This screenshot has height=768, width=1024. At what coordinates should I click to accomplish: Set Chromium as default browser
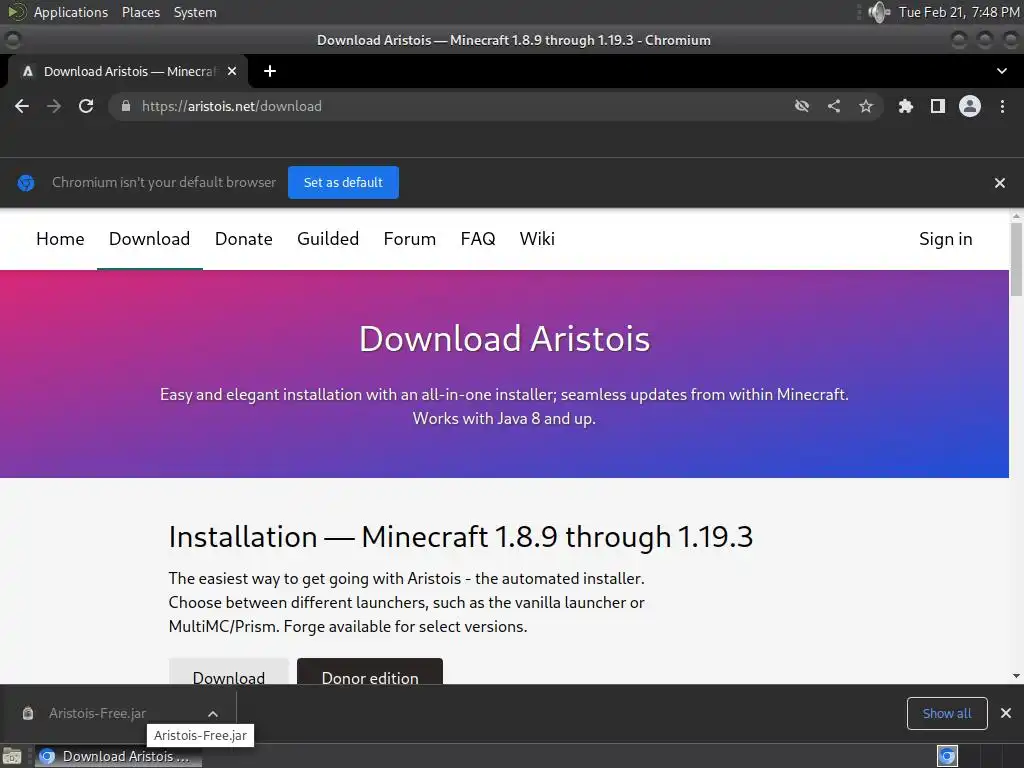[x=343, y=183]
